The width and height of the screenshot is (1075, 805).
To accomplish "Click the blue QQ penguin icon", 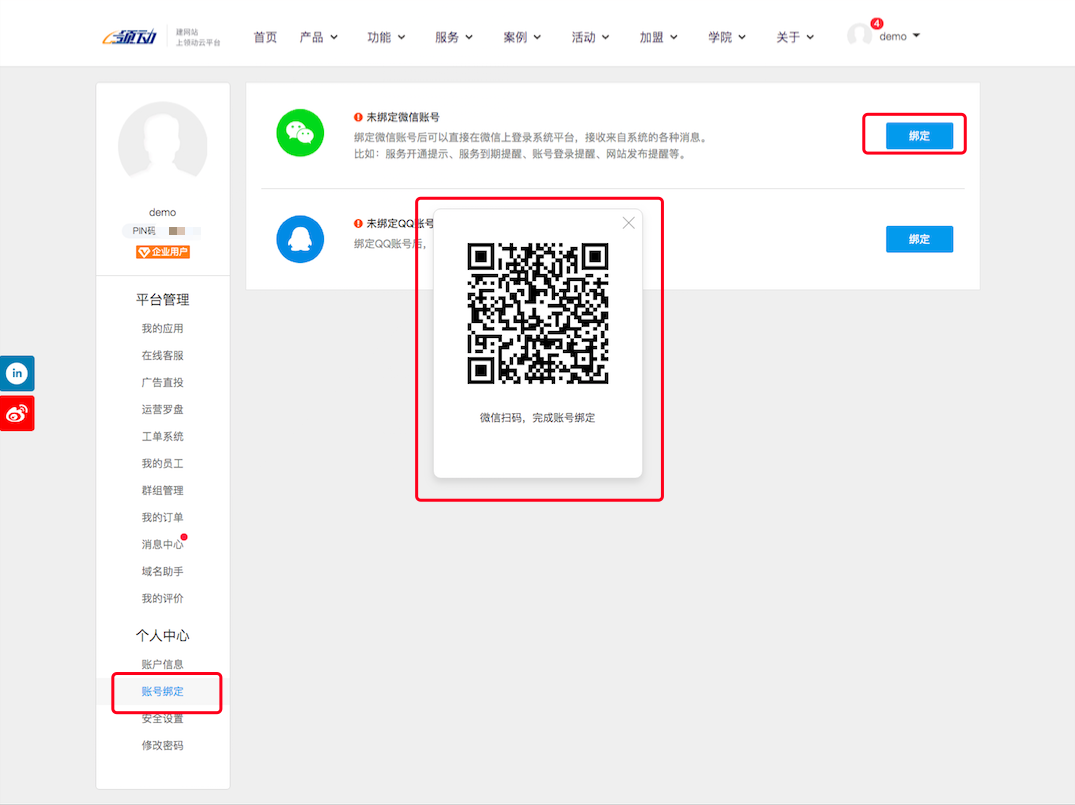I will [300, 239].
